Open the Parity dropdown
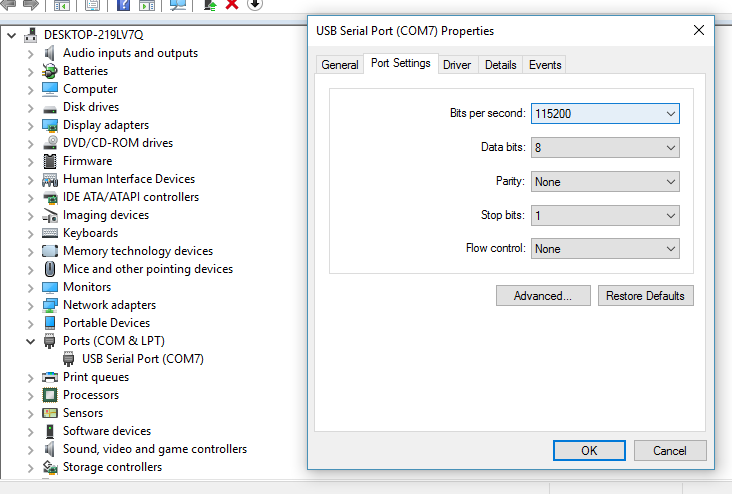 (x=605, y=182)
